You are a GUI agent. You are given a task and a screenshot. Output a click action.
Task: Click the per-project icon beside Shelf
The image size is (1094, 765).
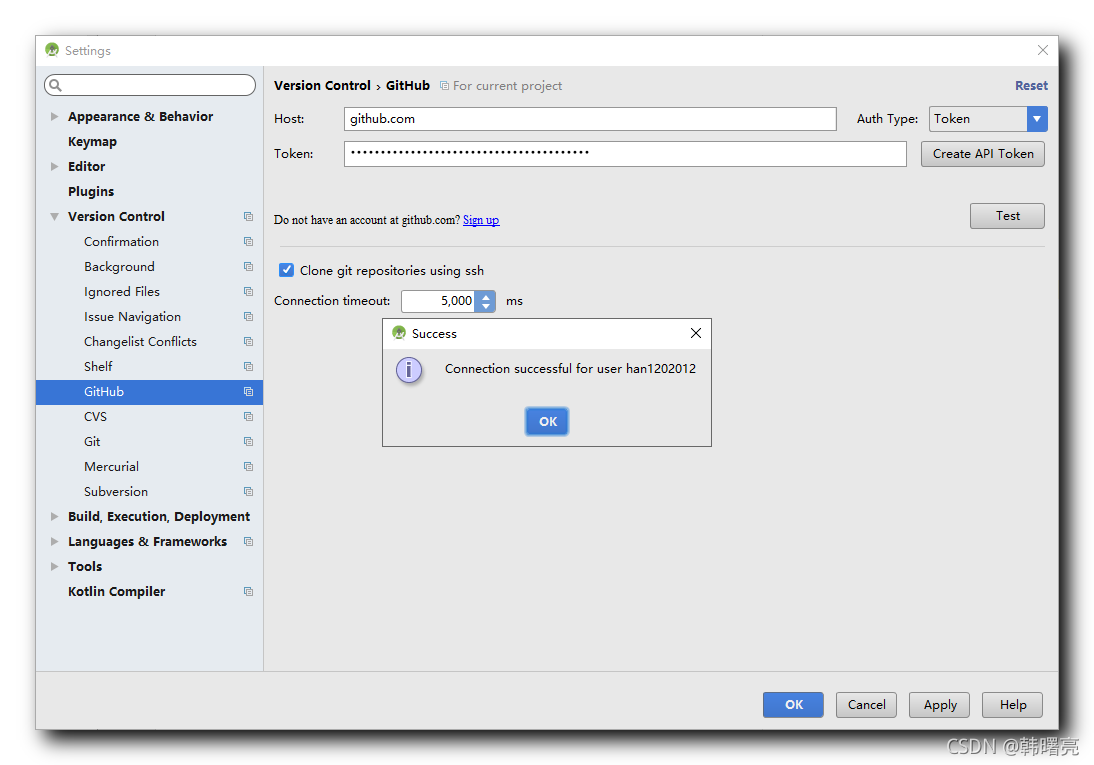248,366
